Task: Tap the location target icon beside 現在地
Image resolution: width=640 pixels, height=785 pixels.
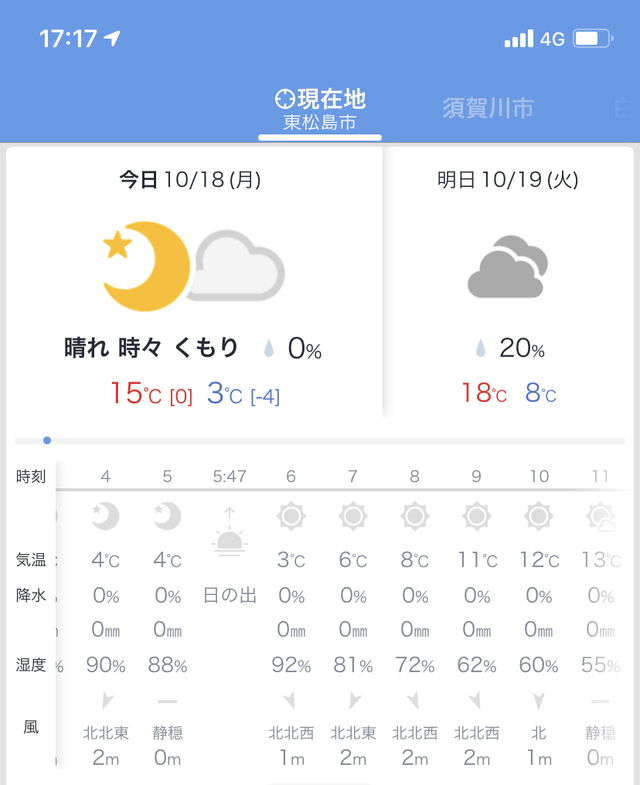Action: (x=285, y=99)
